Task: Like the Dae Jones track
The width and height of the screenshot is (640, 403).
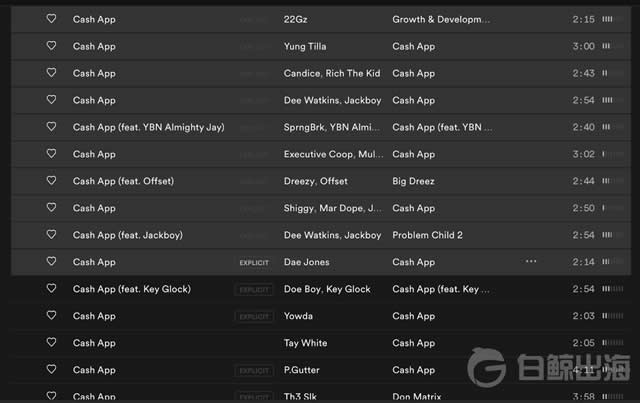Action: tap(51, 262)
